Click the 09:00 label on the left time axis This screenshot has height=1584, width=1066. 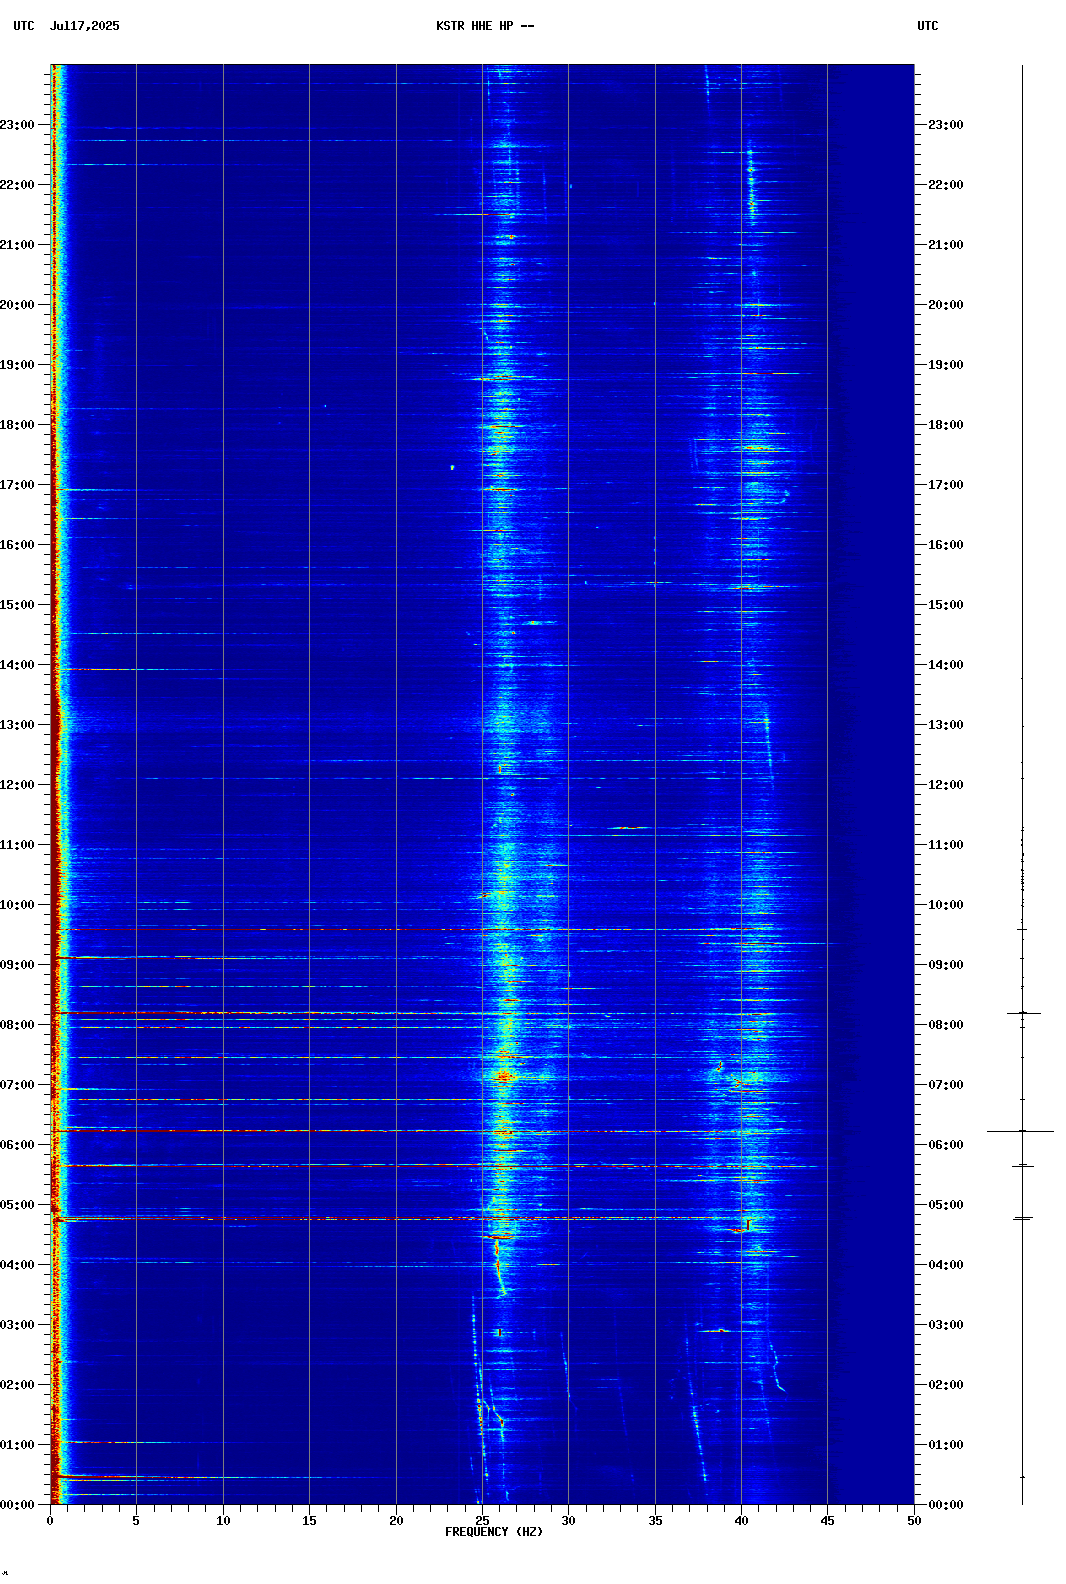17,965
